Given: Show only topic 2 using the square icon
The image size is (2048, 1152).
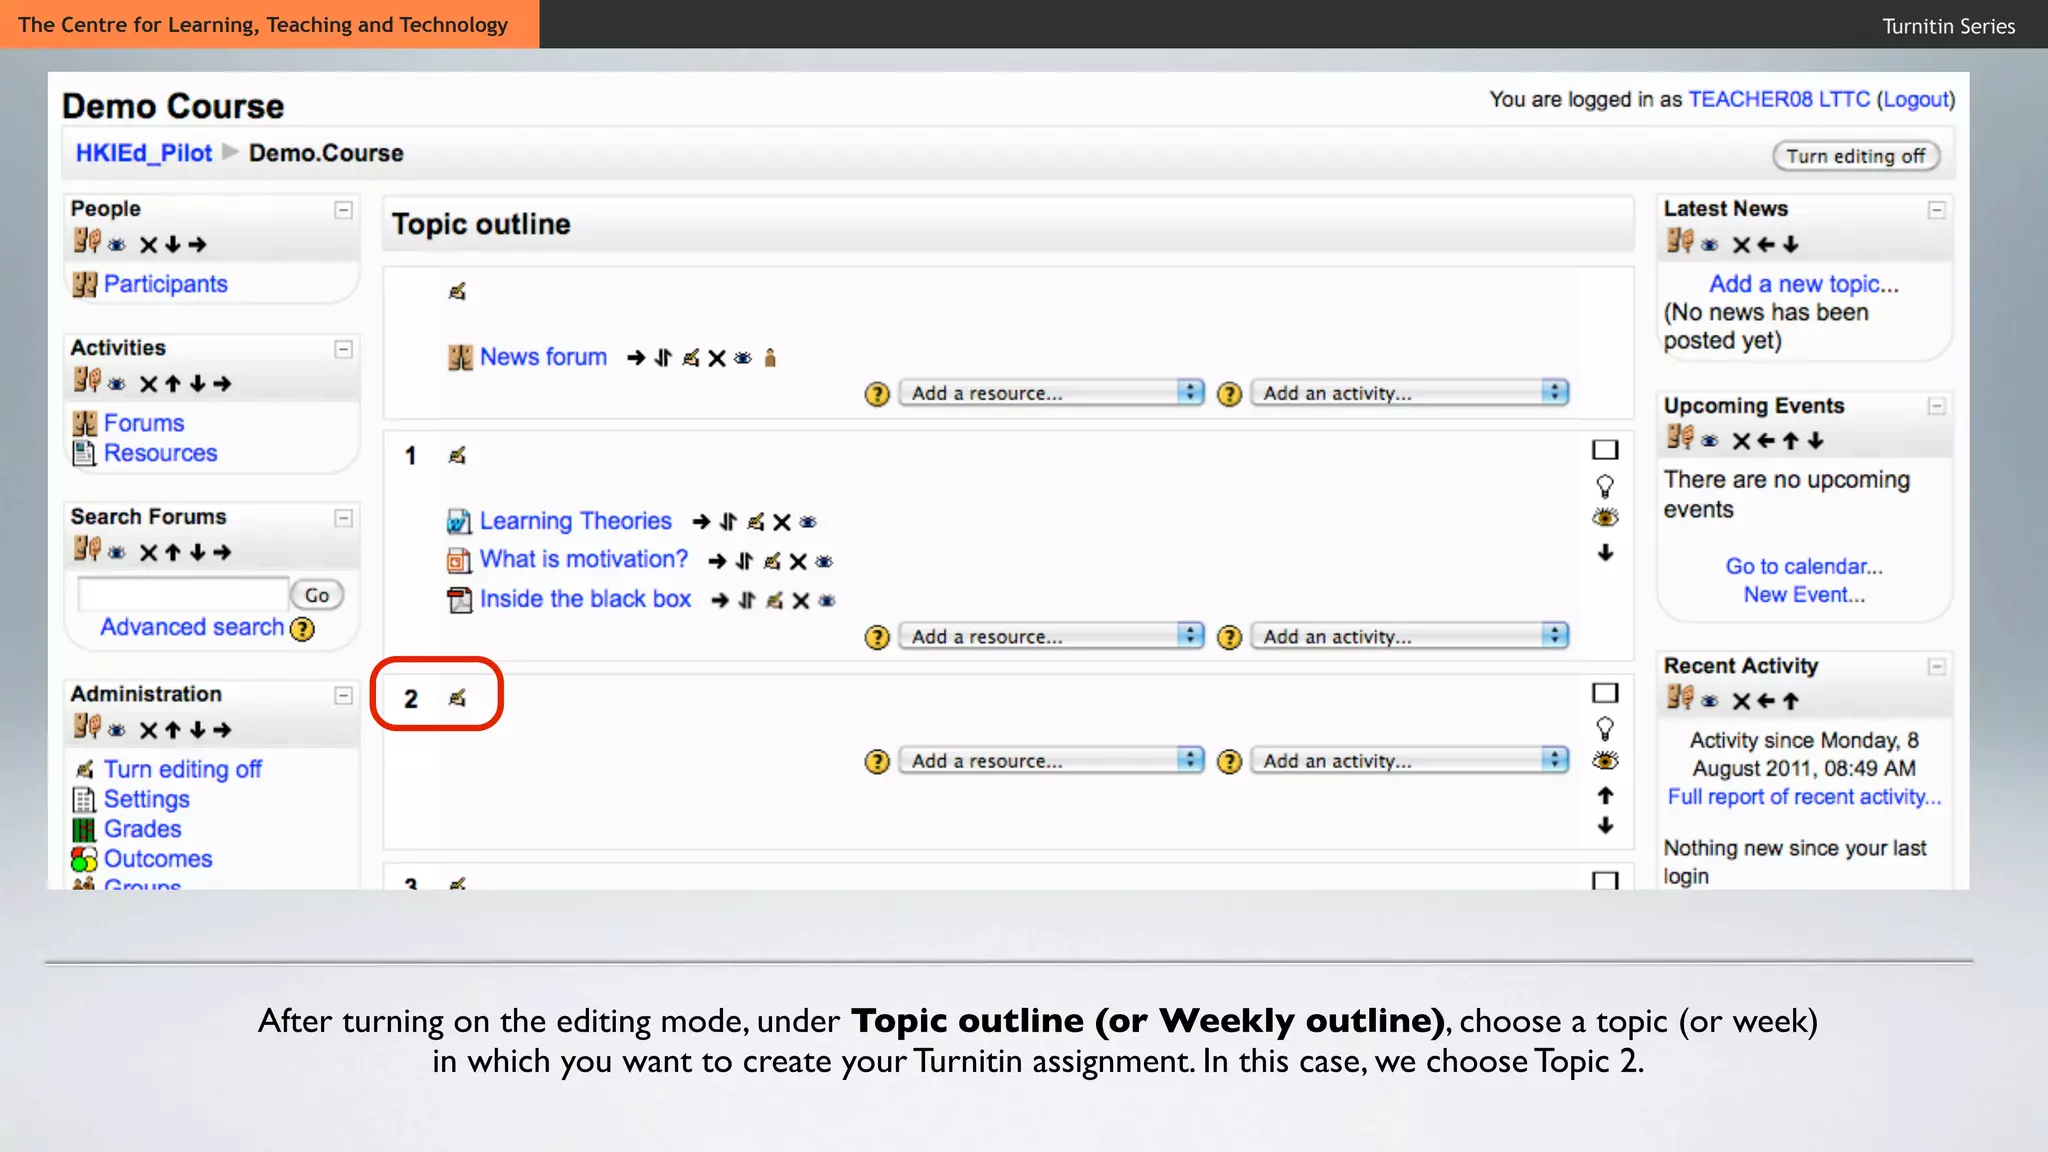Looking at the screenshot, I should point(1605,693).
